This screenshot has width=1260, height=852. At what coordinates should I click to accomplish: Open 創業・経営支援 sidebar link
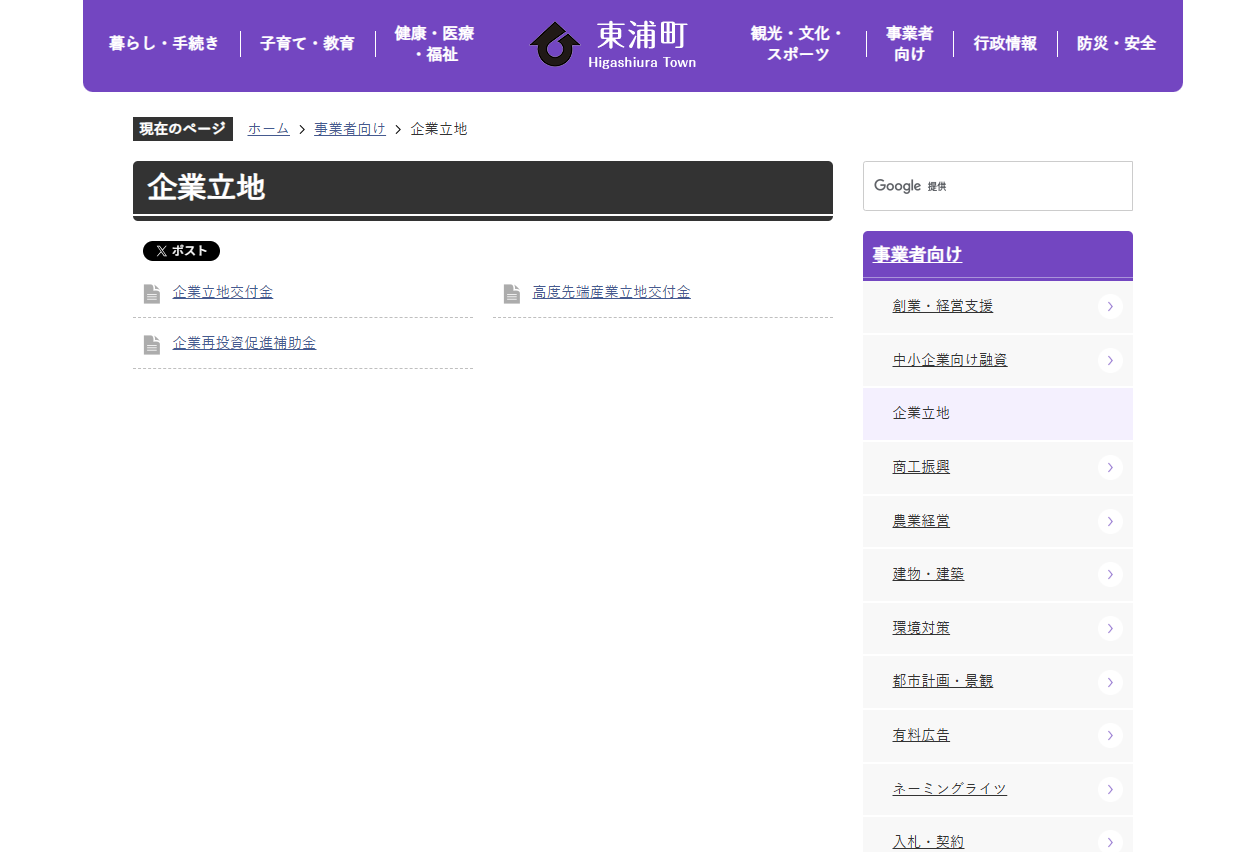[943, 306]
